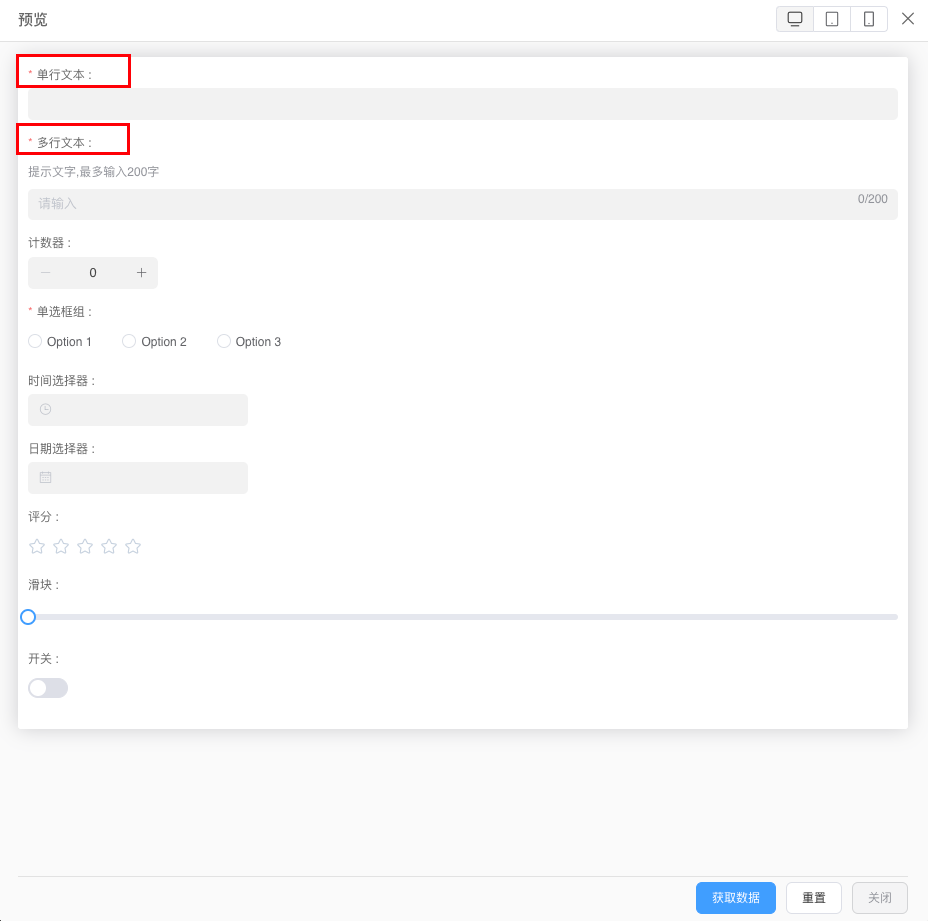Click the 滑块 slider handle
The image size is (928, 921).
click(x=28, y=617)
